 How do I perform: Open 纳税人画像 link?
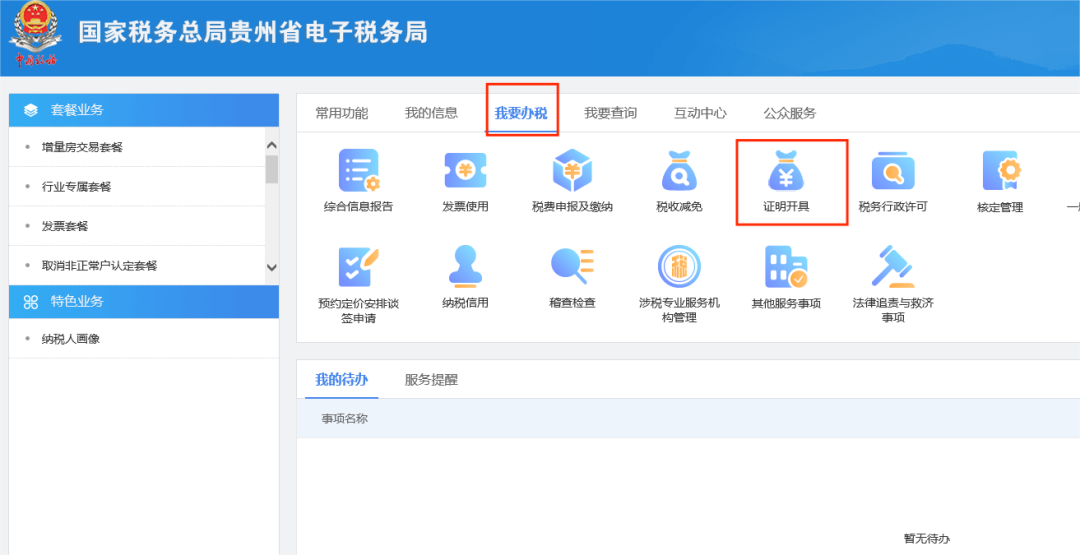(x=70, y=339)
